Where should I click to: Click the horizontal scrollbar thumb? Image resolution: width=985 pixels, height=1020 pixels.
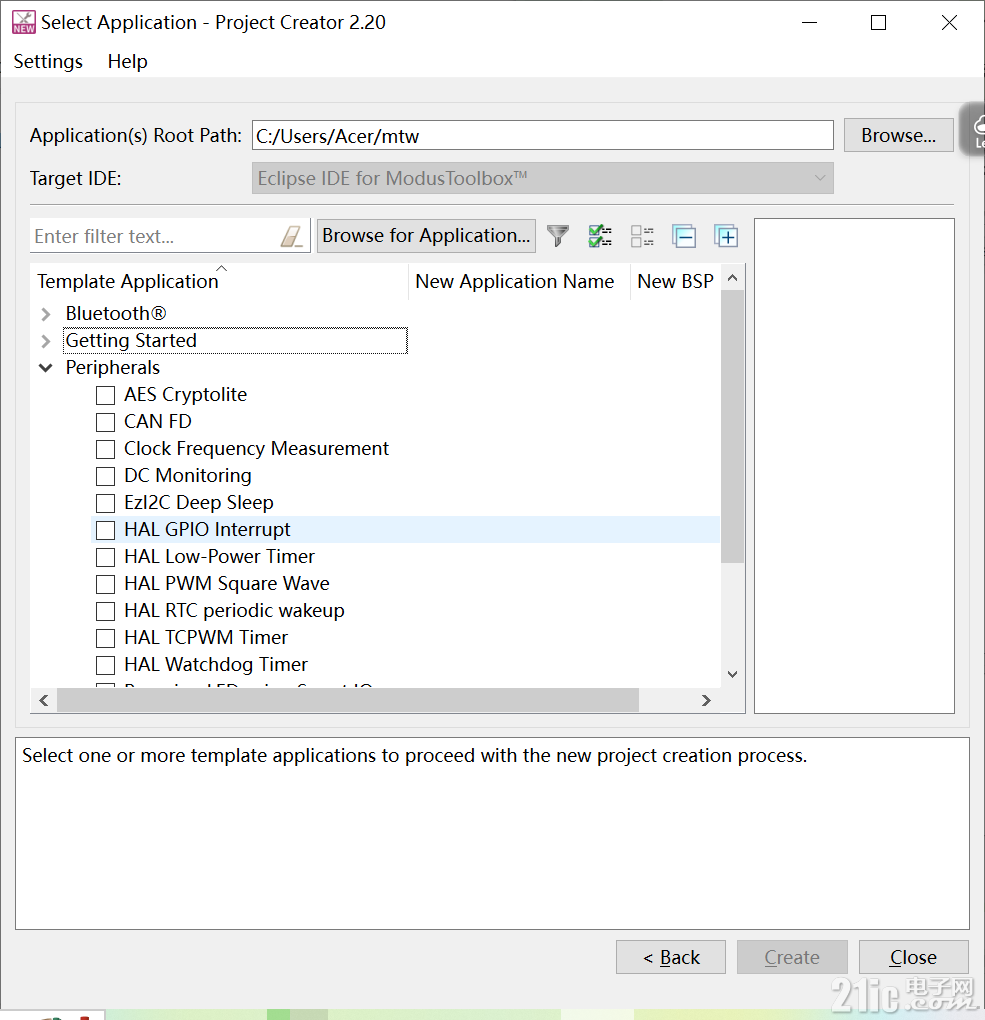[348, 701]
